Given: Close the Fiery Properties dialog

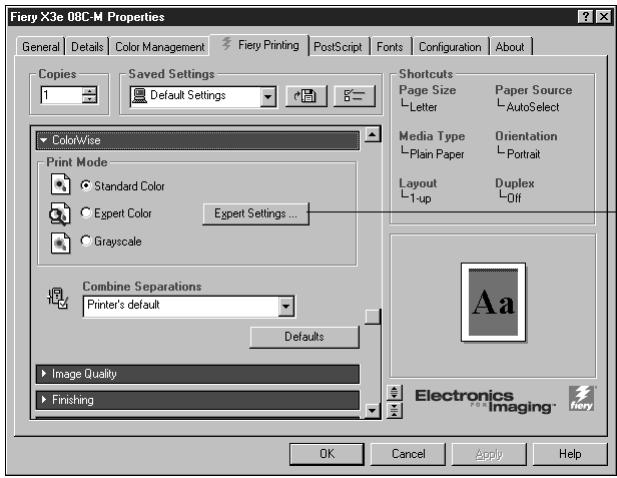Looking at the screenshot, I should [603, 17].
